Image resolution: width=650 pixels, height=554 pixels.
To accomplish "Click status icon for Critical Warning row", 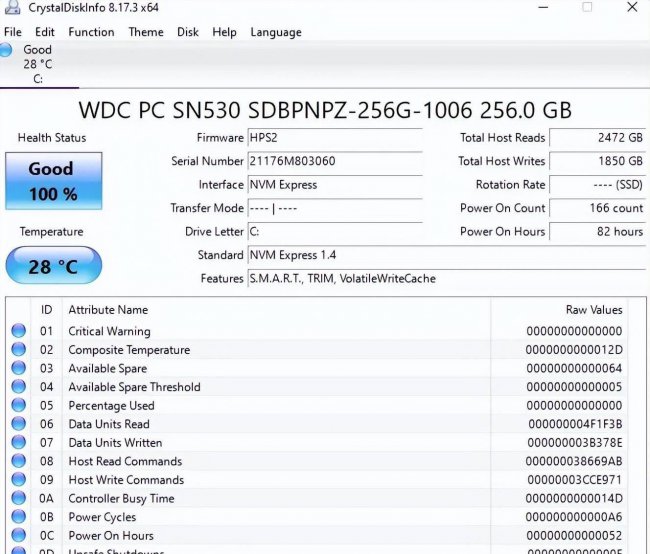I will click(x=18, y=331).
